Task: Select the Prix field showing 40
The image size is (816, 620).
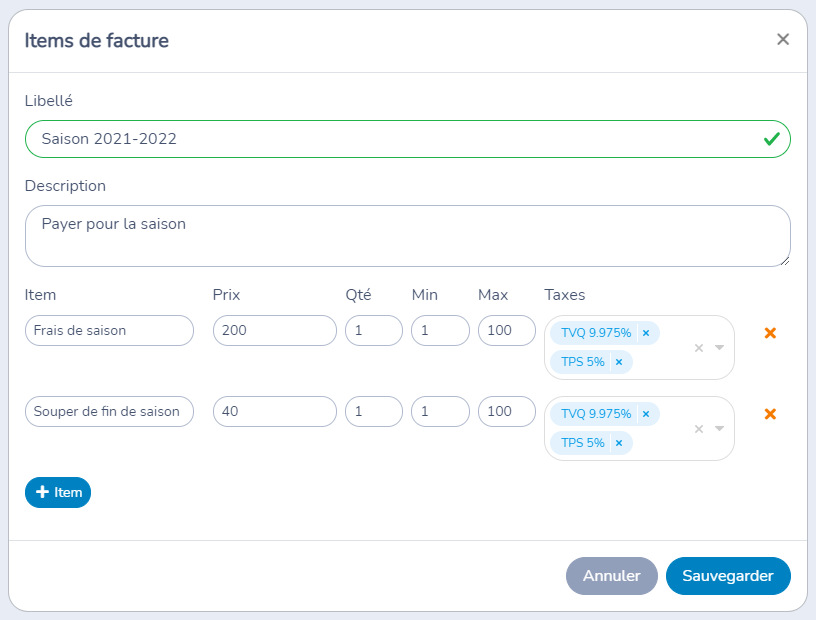Action: pos(274,411)
